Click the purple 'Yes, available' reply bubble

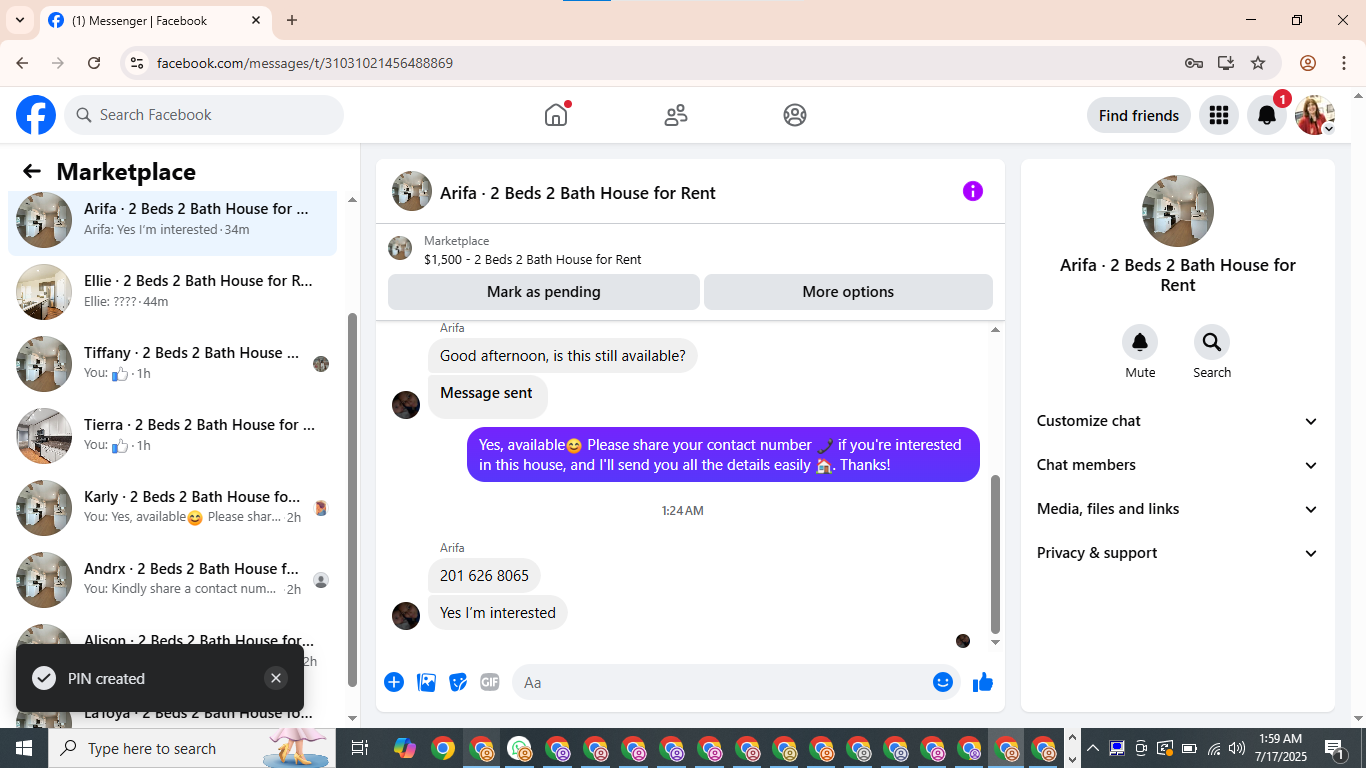pos(723,455)
